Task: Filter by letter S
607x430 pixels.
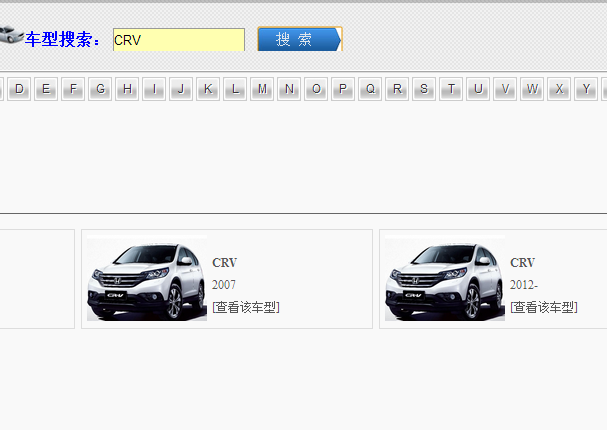Action: click(x=424, y=89)
